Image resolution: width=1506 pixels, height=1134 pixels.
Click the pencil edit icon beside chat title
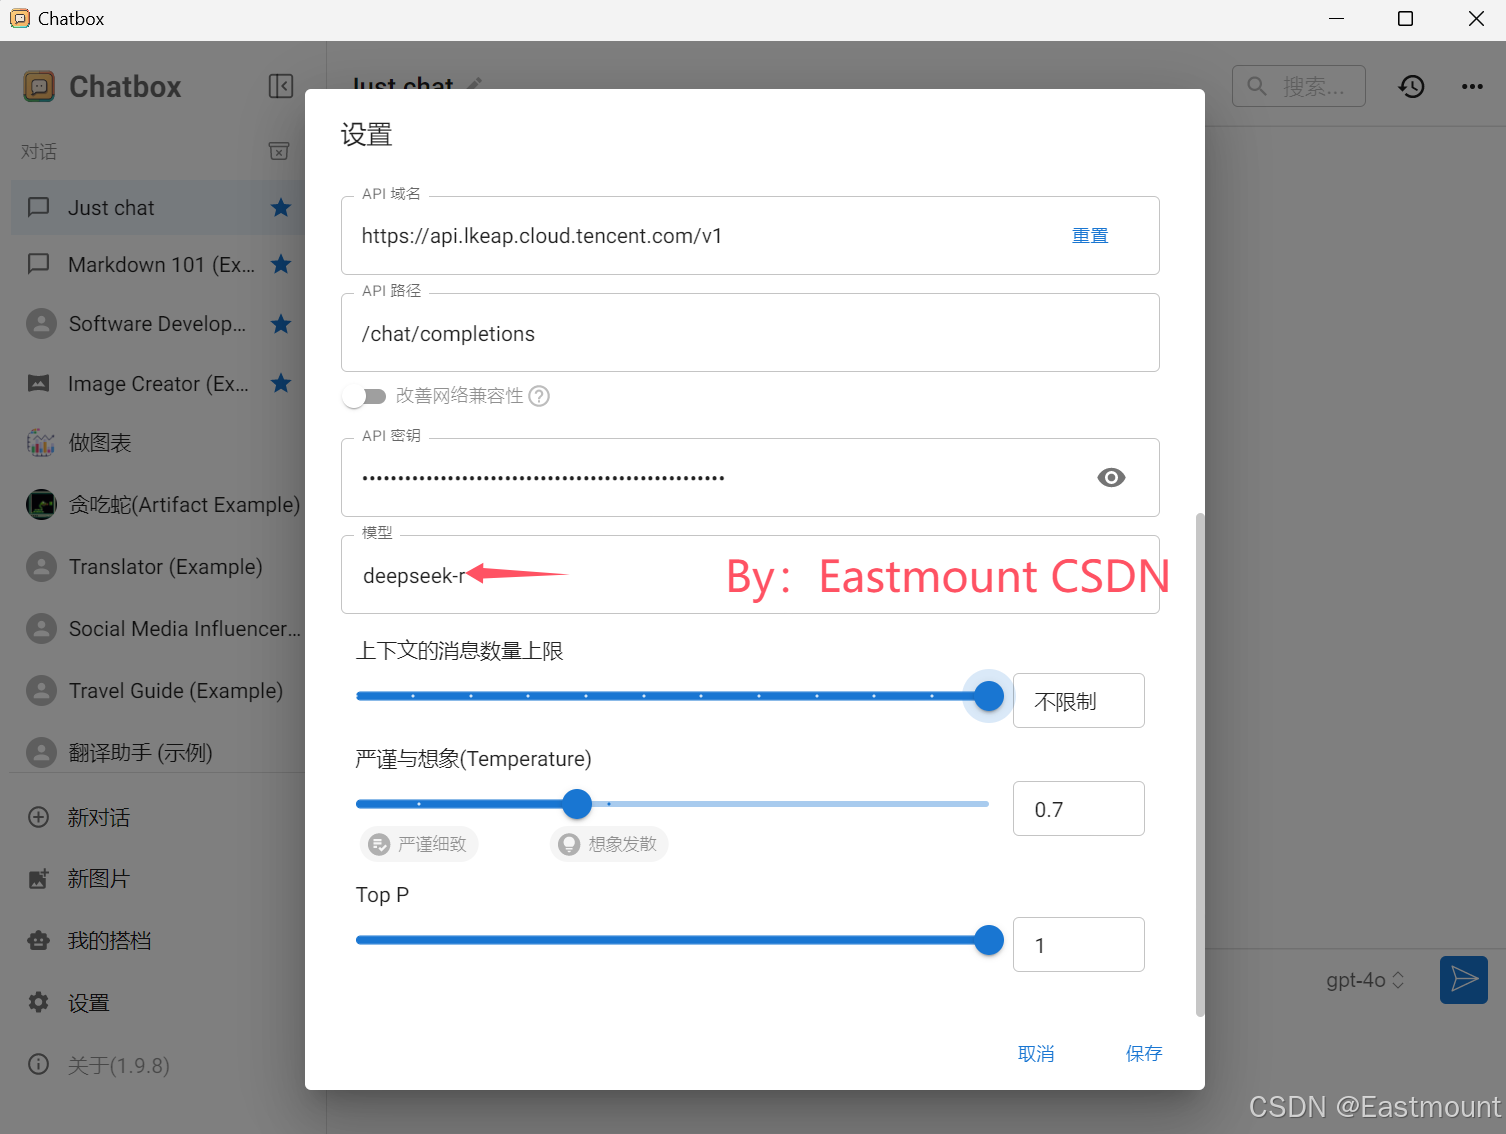(x=475, y=84)
